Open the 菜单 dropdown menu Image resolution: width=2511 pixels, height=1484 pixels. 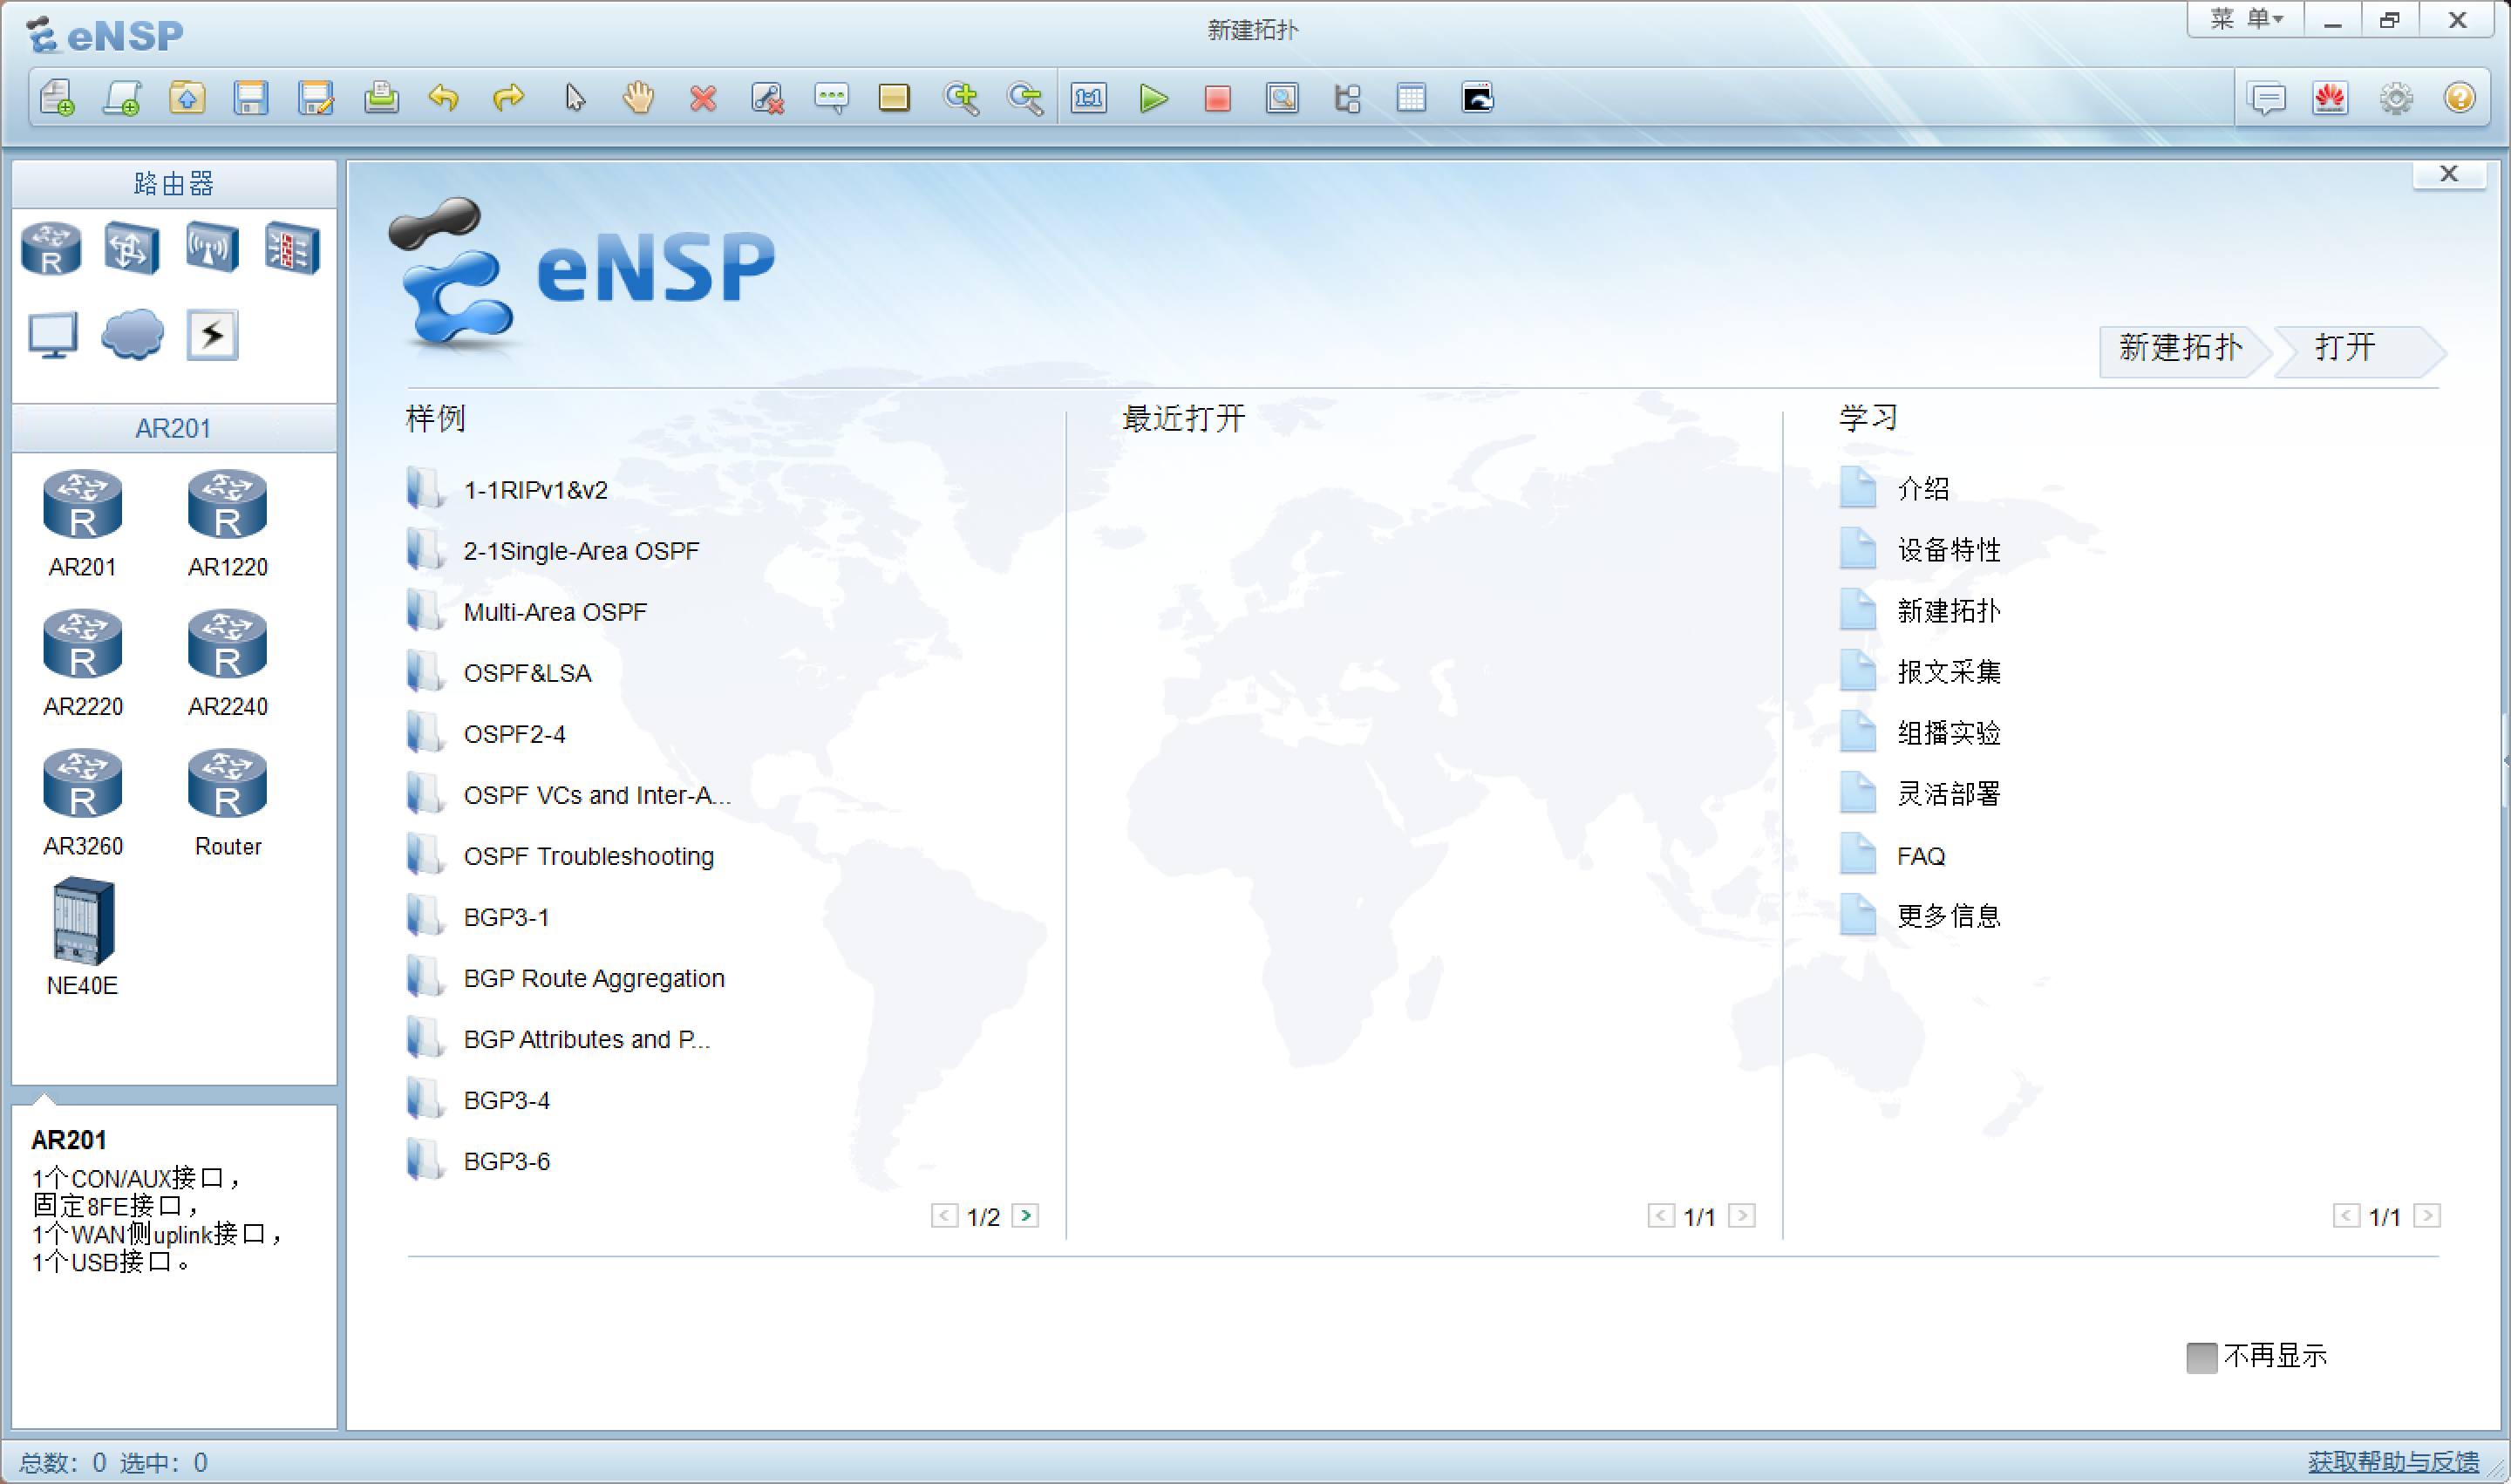click(x=2246, y=20)
